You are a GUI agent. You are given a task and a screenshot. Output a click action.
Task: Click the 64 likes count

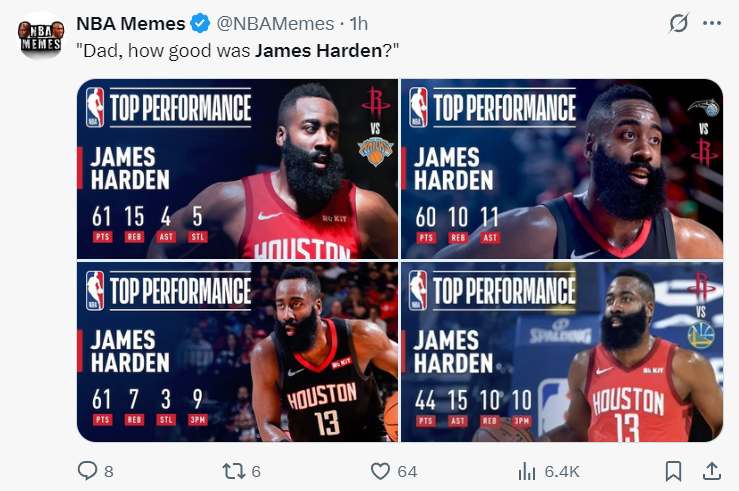pyautogui.click(x=407, y=471)
